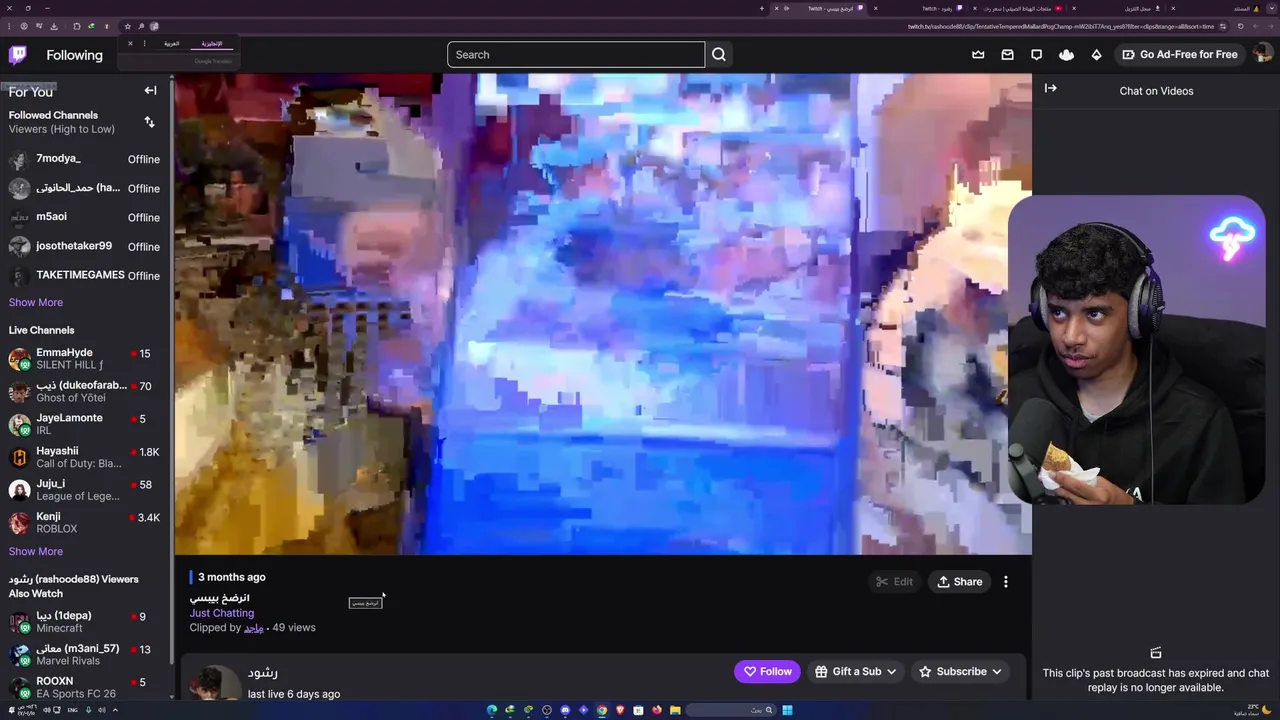Click Go Ad-Free for Free
Screen dimensions: 1280x720
(1179, 55)
